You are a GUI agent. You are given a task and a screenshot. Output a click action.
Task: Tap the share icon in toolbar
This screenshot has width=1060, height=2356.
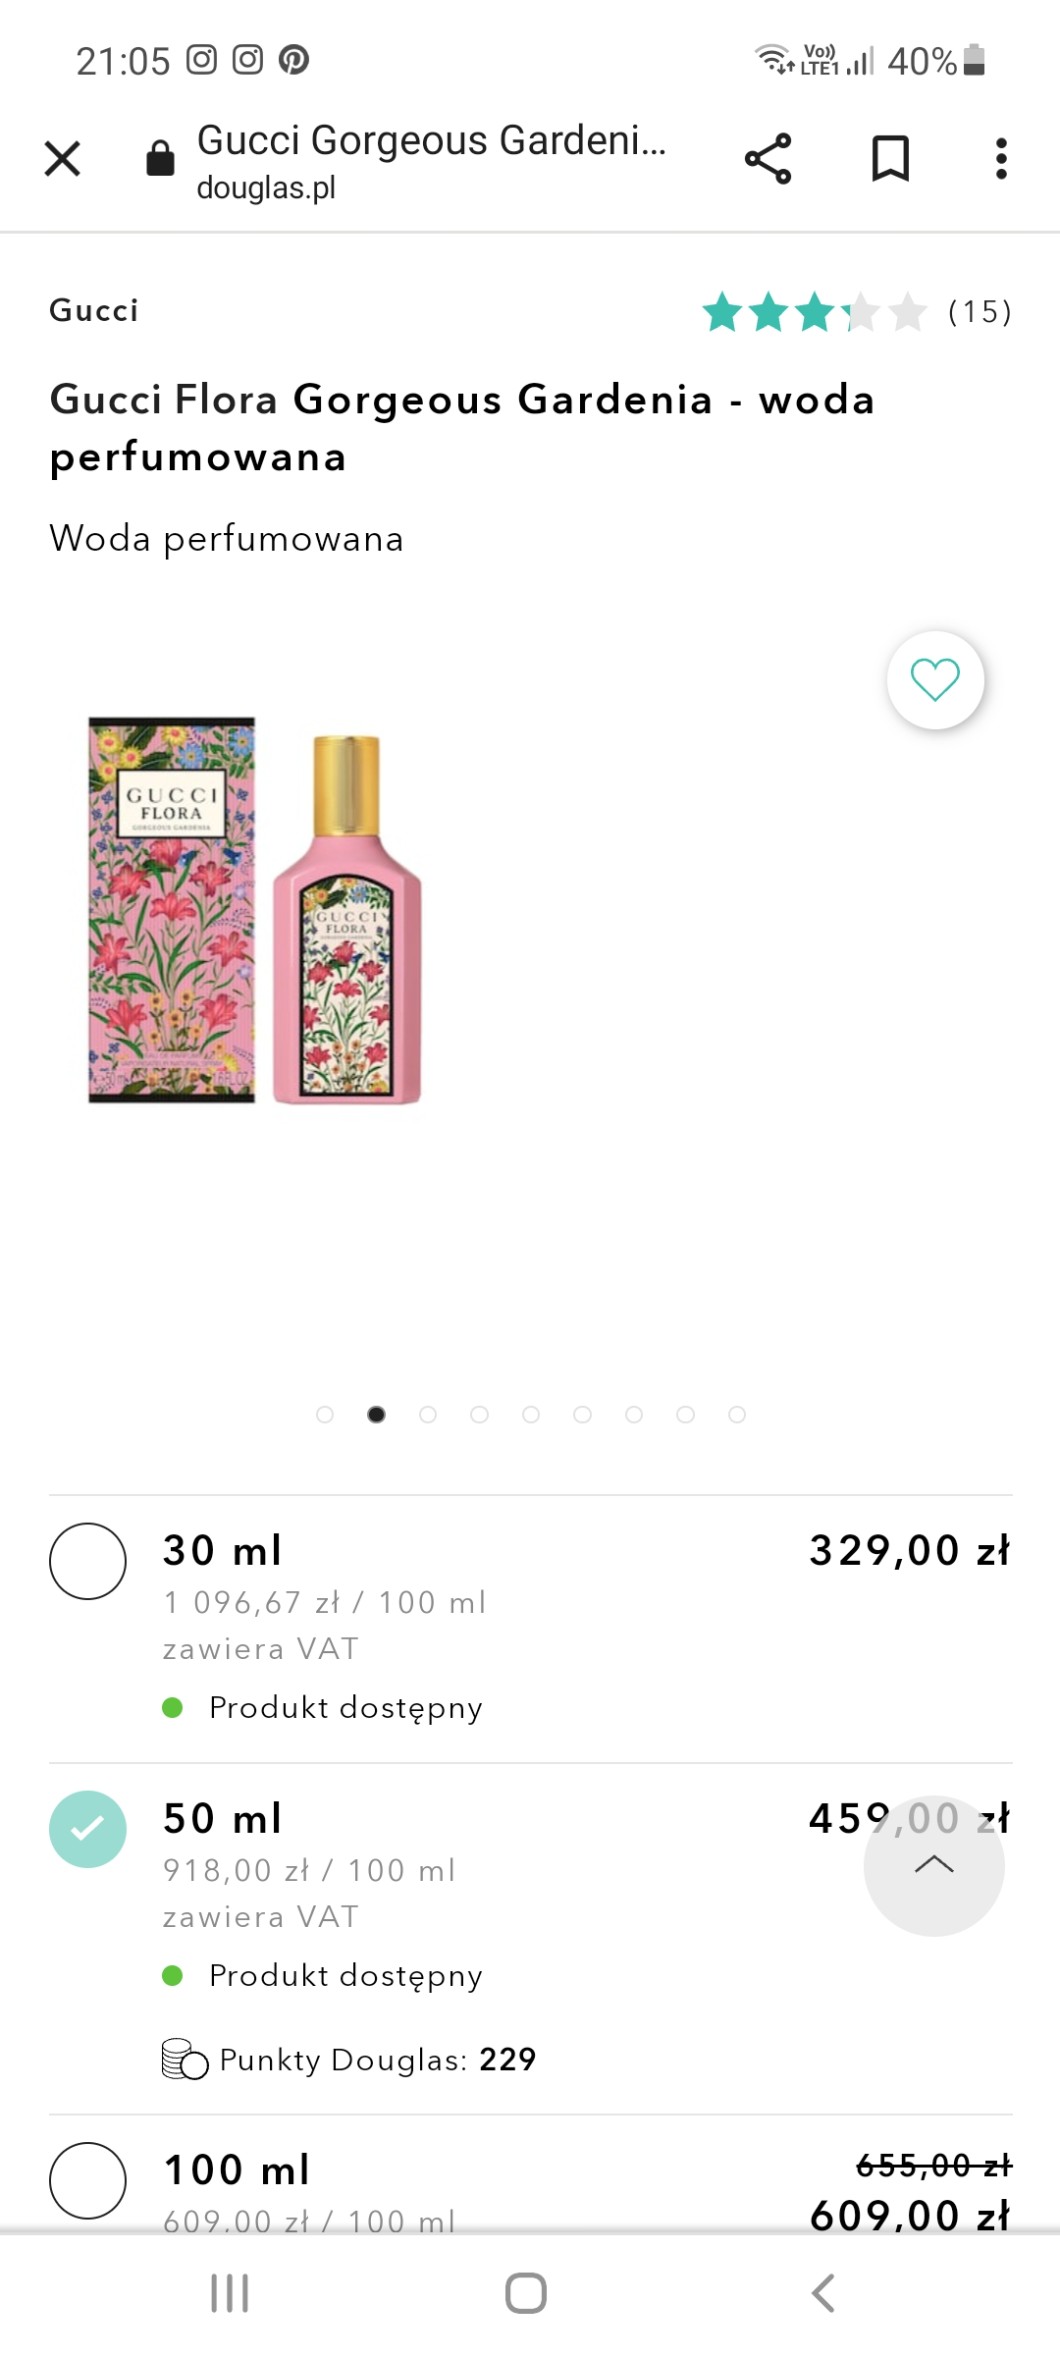click(x=767, y=158)
